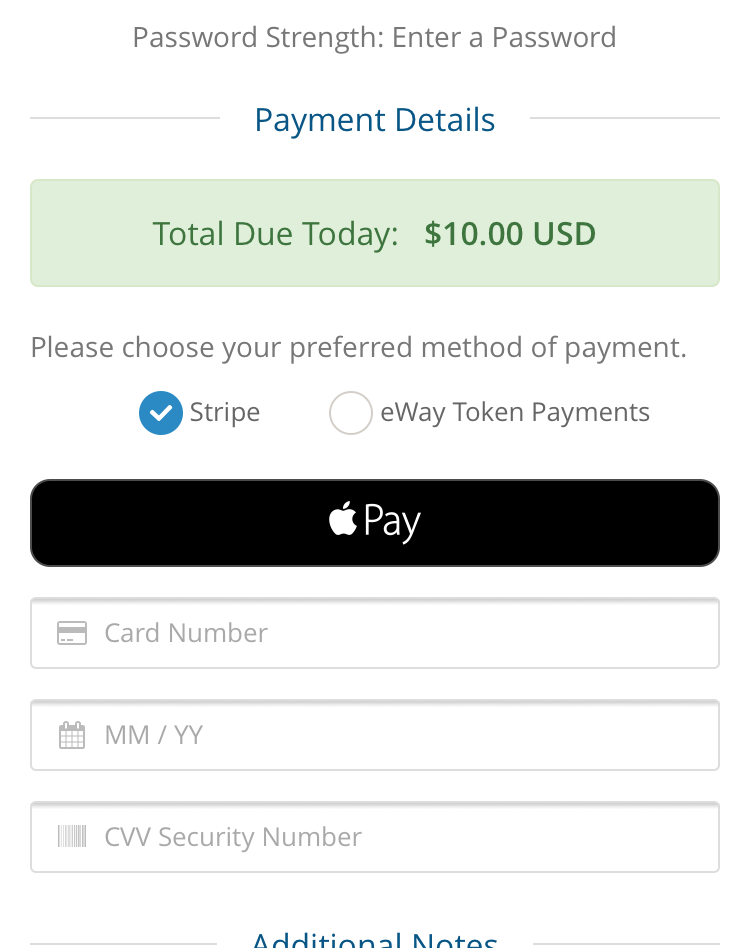Screen dimensions: 748x948
Task: Click the Stripe label text
Action: click(x=225, y=413)
